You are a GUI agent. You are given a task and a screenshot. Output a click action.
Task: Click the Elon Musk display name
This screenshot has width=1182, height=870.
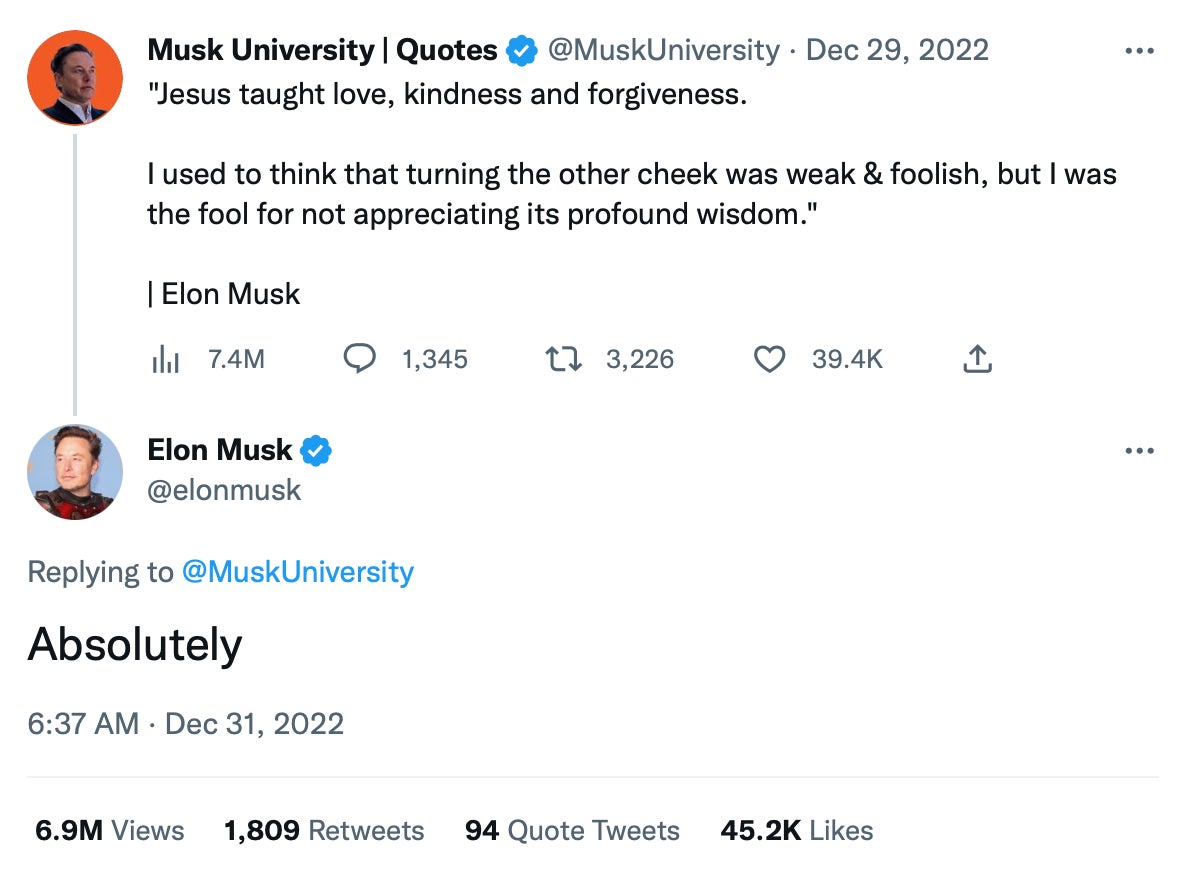click(x=219, y=451)
